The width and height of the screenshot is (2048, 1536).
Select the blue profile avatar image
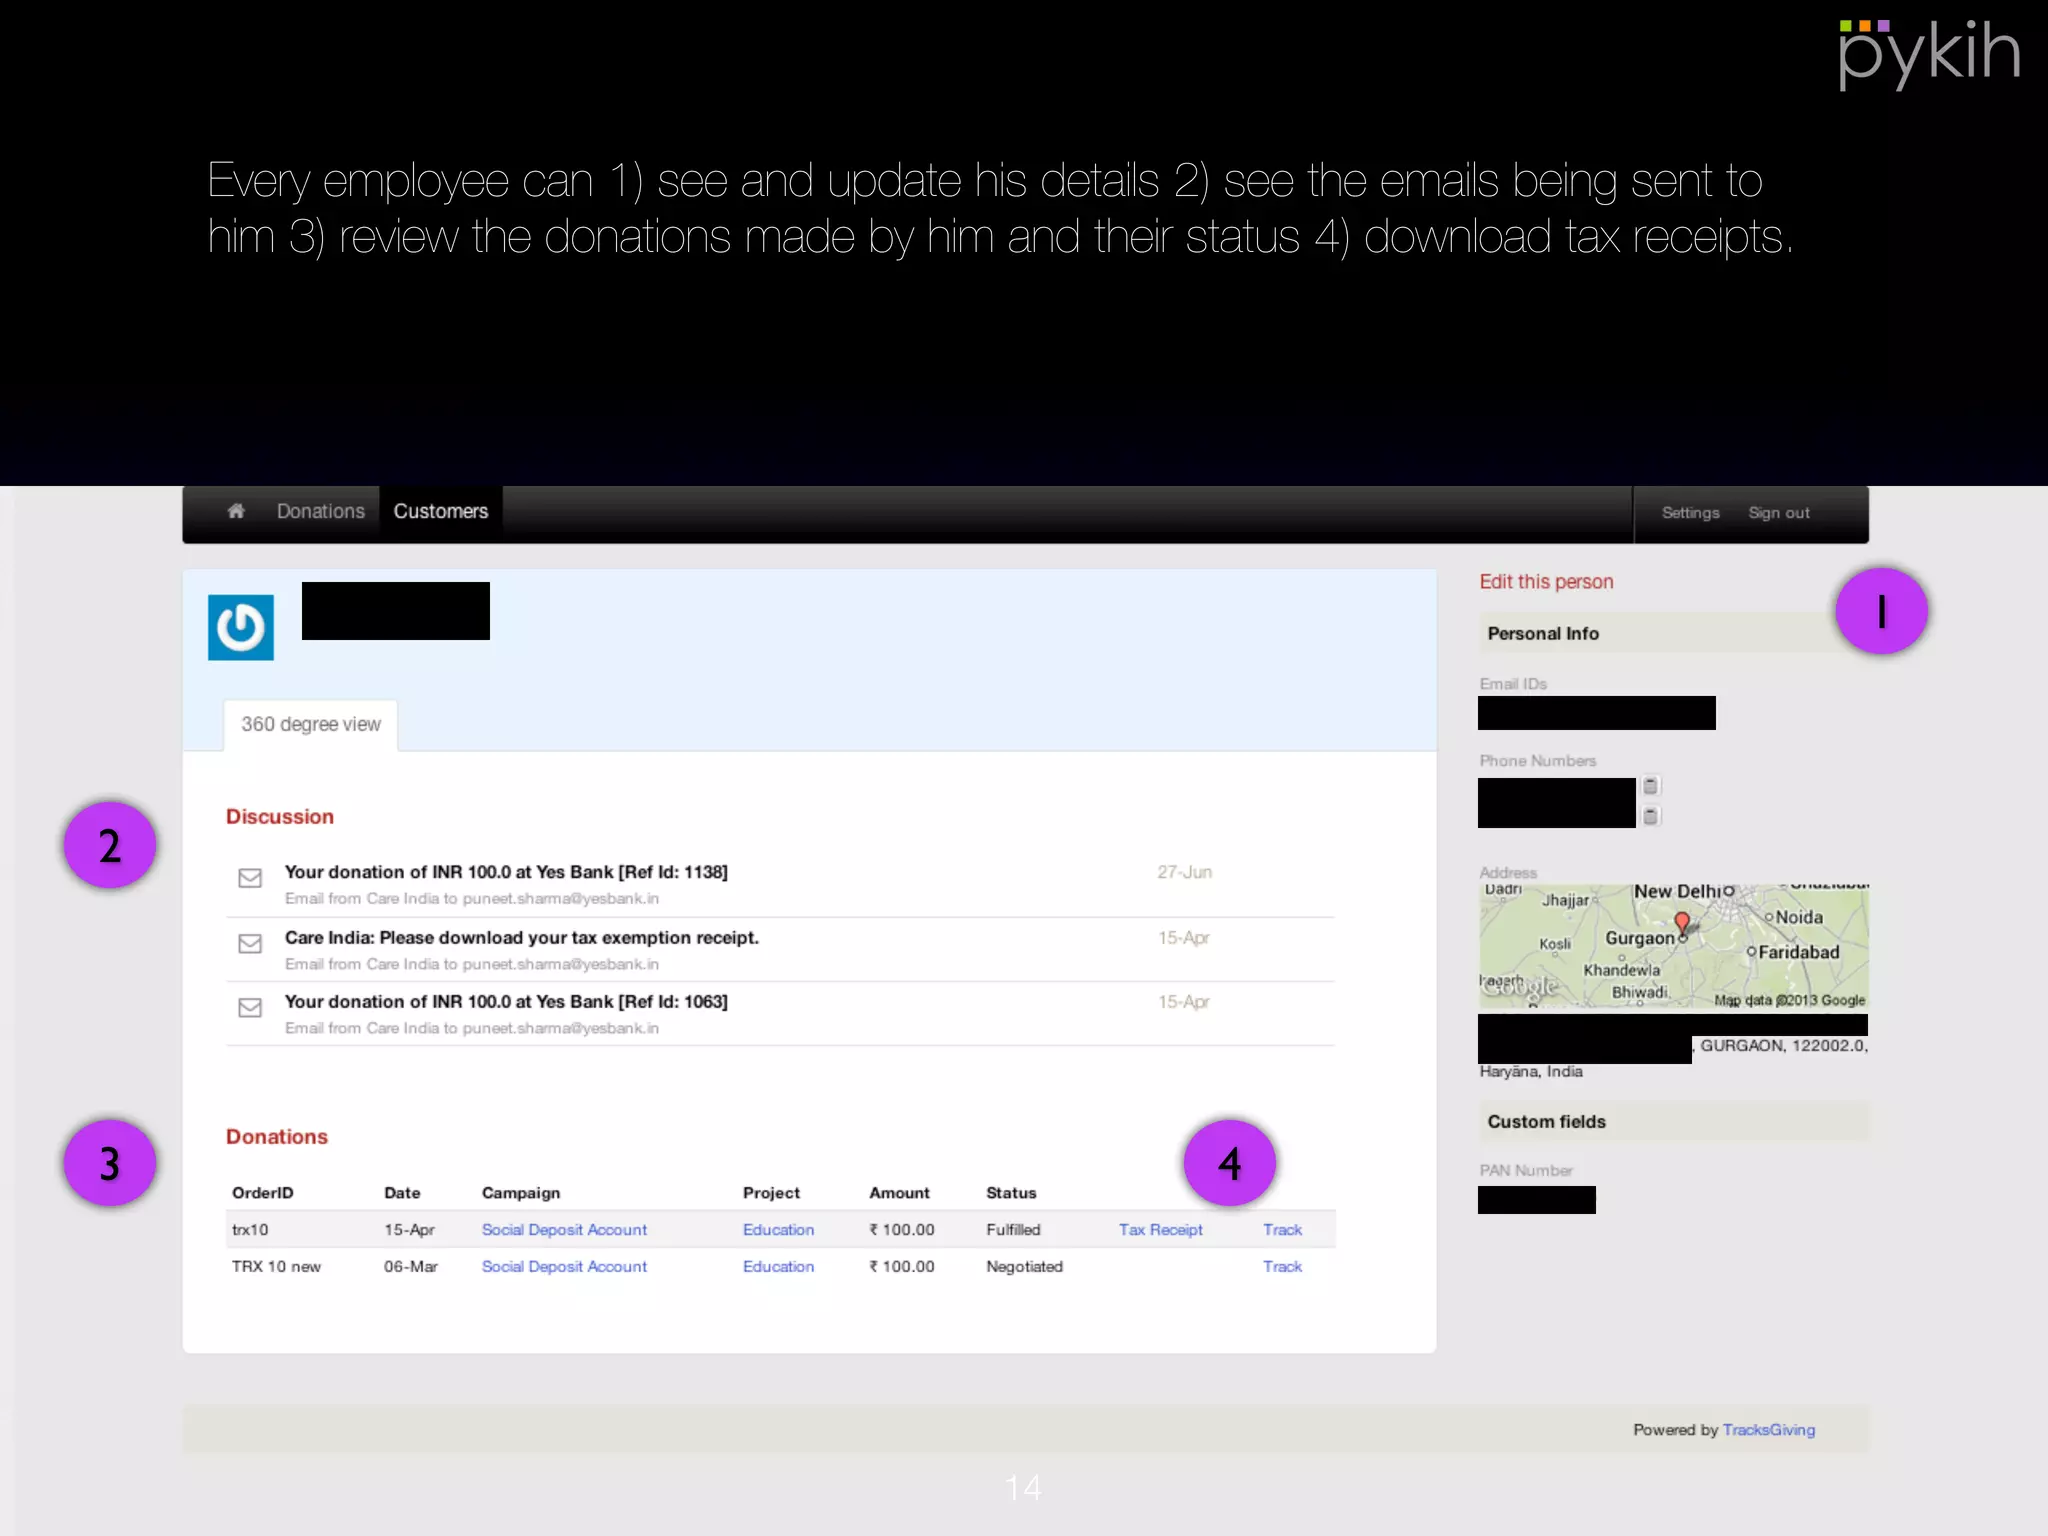point(241,628)
